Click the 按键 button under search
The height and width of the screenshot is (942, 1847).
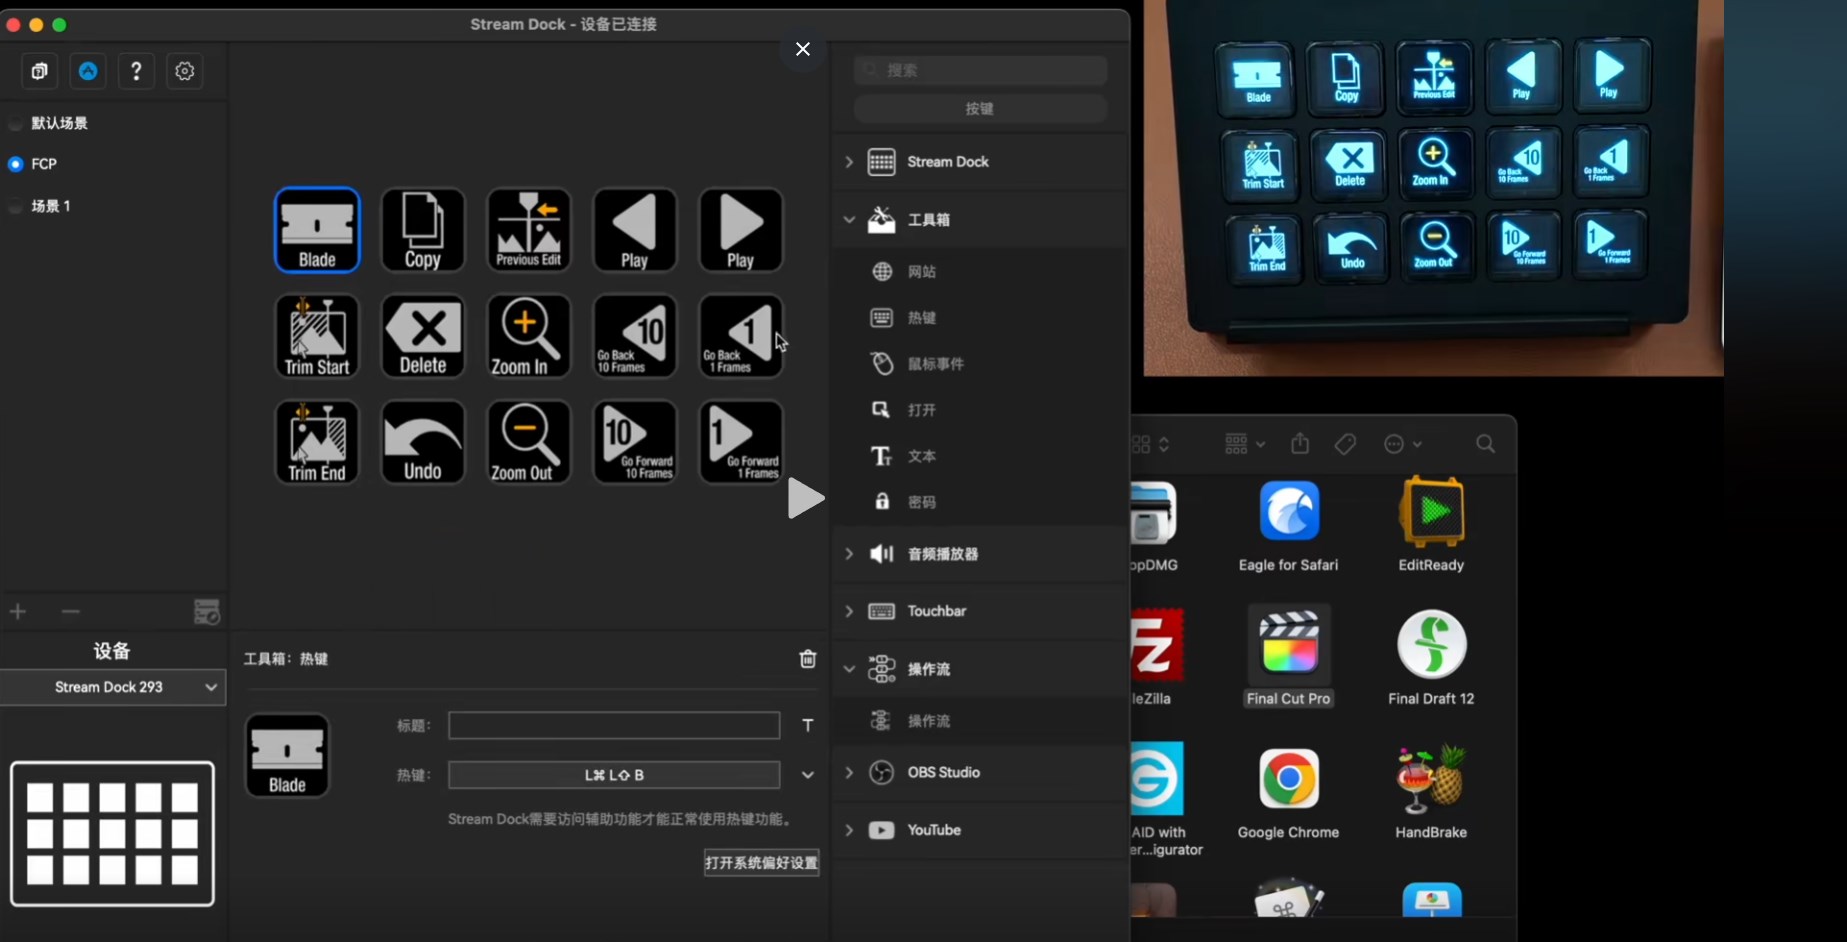pyautogui.click(x=980, y=109)
